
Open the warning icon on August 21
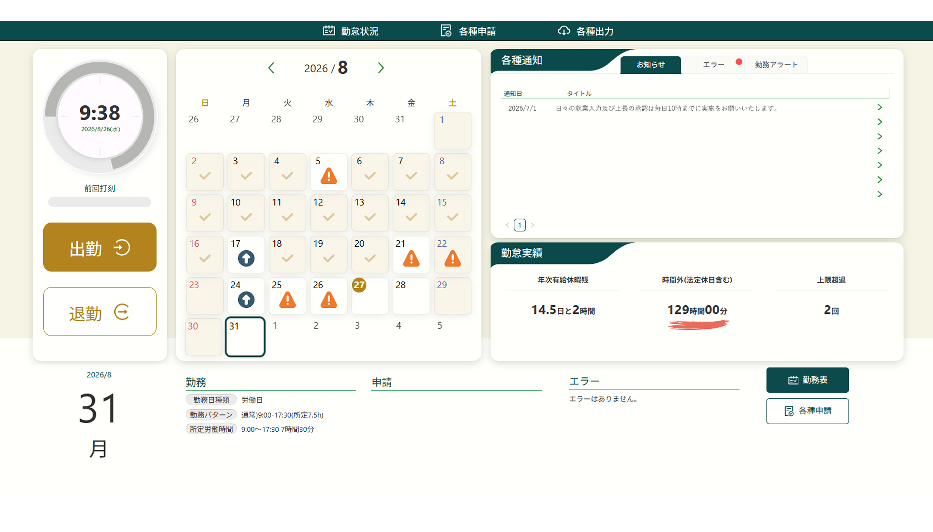(411, 258)
